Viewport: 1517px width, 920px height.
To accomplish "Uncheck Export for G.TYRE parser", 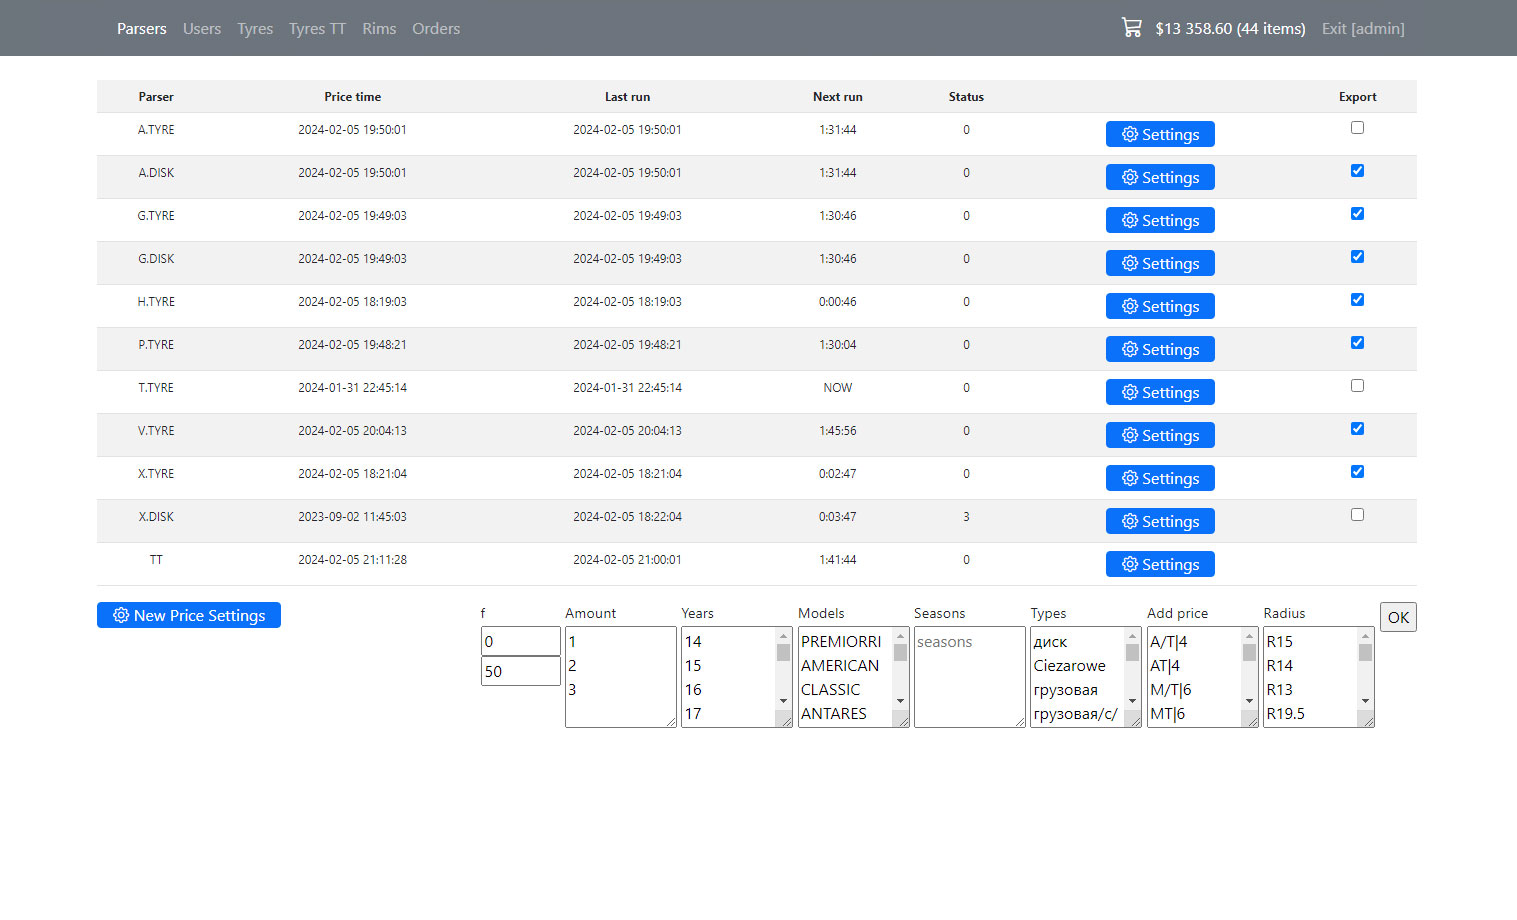I will (x=1357, y=213).
